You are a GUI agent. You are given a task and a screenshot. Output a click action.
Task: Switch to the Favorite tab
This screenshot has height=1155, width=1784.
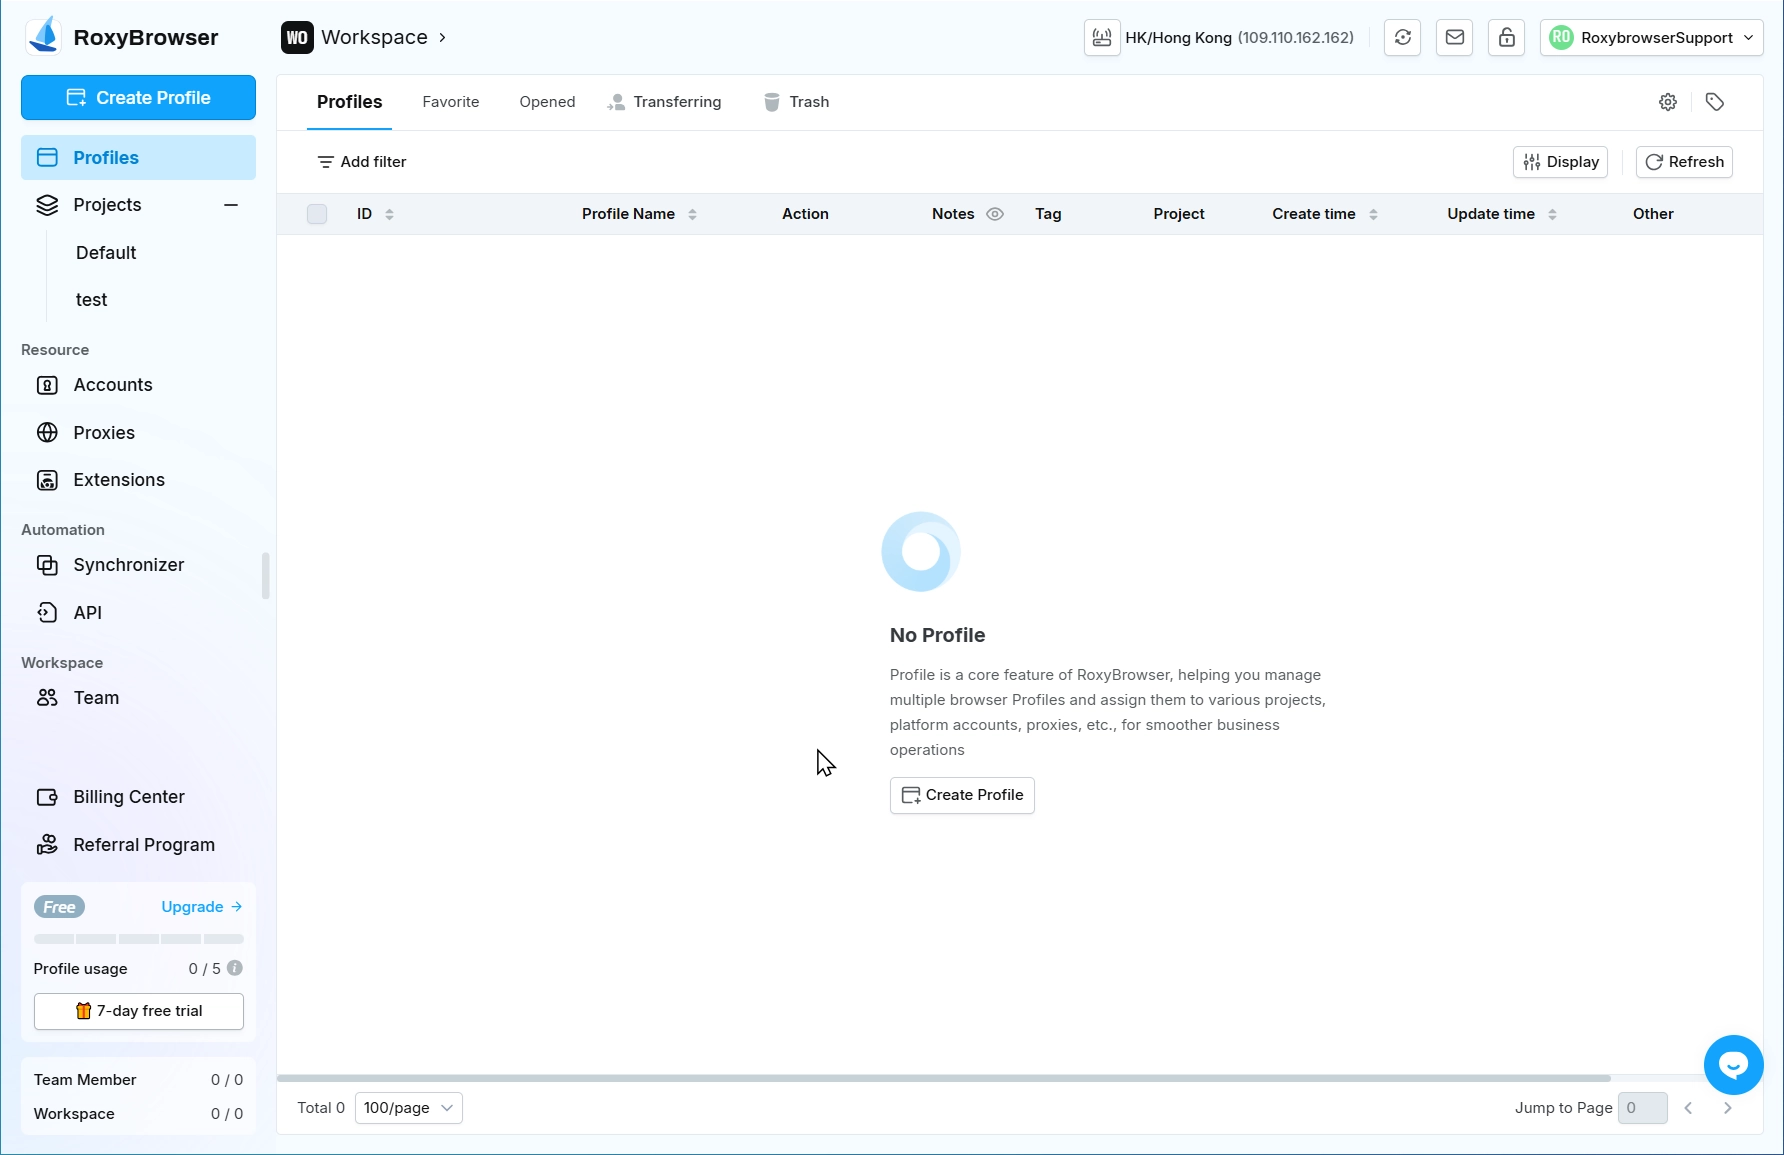pyautogui.click(x=450, y=102)
